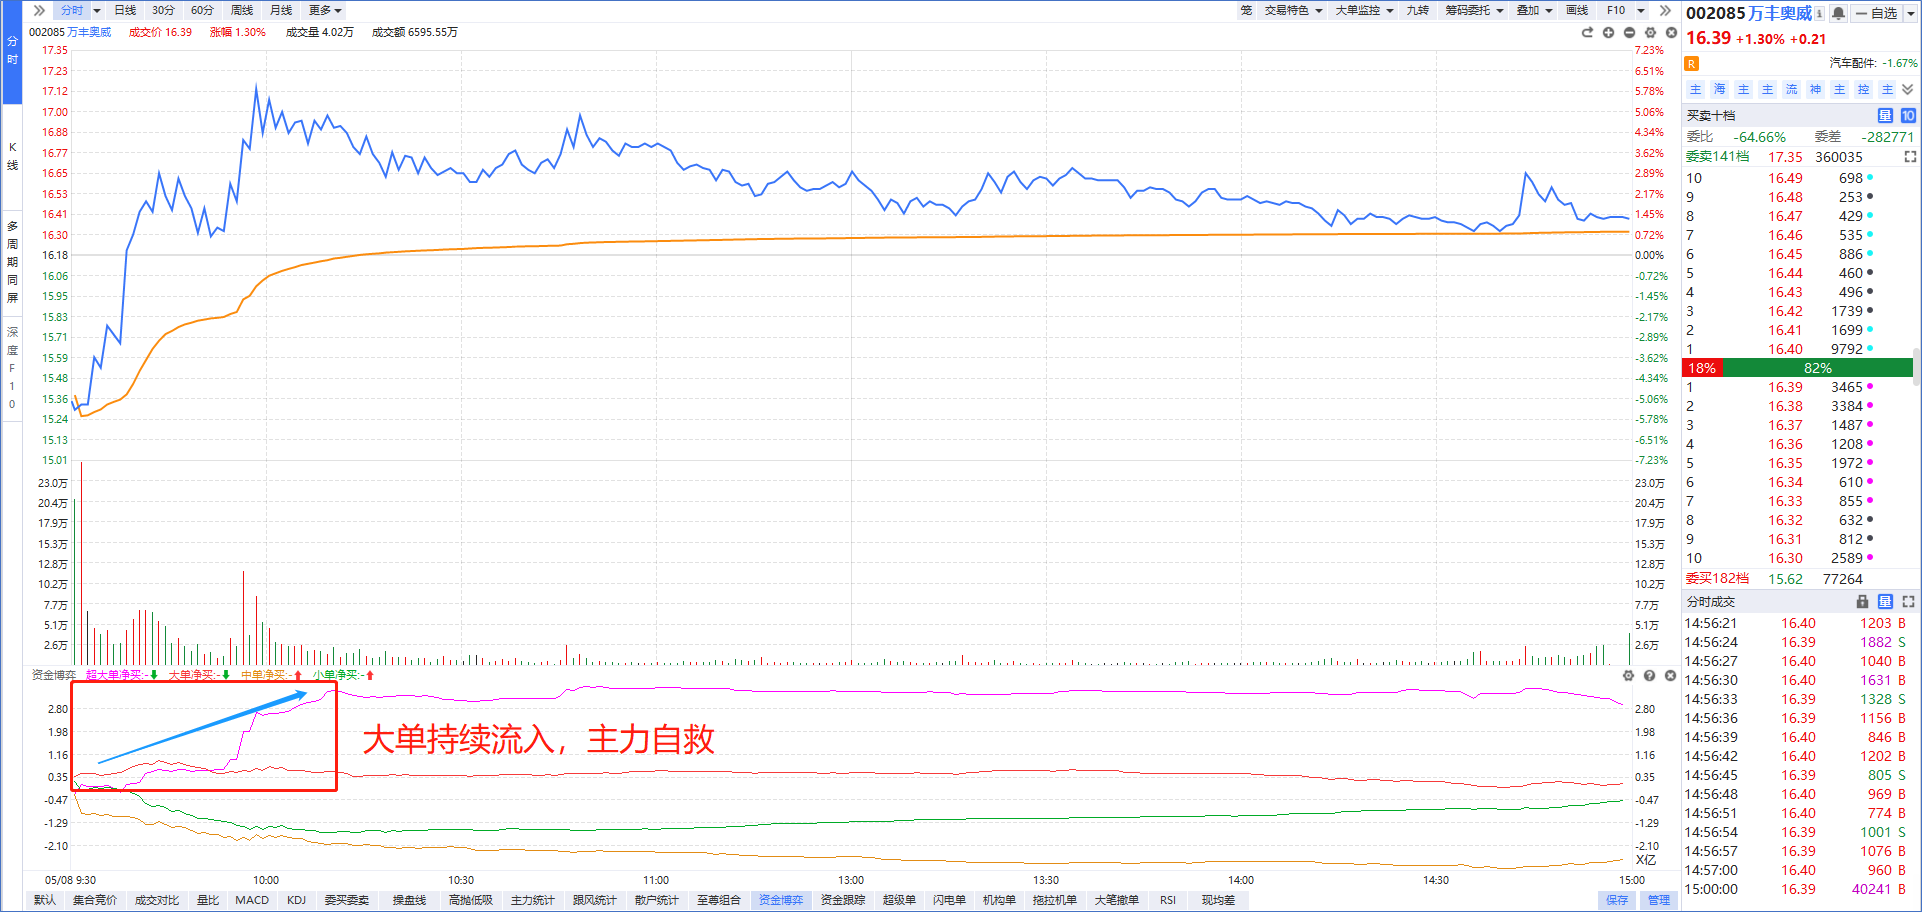This screenshot has height=912, width=1922.
Task: Open the 分时 dropdown arrow
Action: pos(97,10)
